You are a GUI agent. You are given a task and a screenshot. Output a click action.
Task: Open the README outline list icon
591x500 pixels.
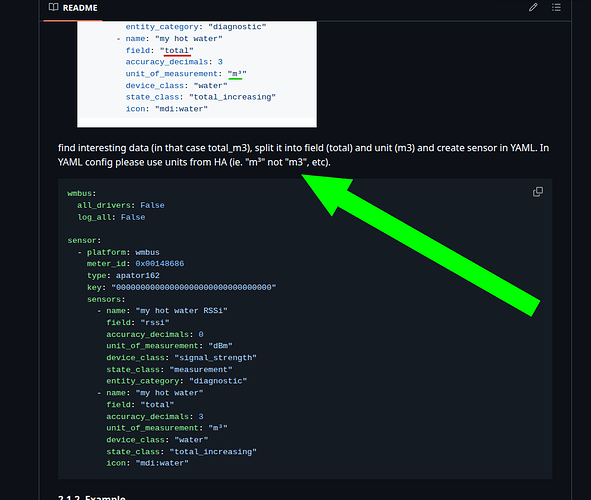(x=556, y=8)
